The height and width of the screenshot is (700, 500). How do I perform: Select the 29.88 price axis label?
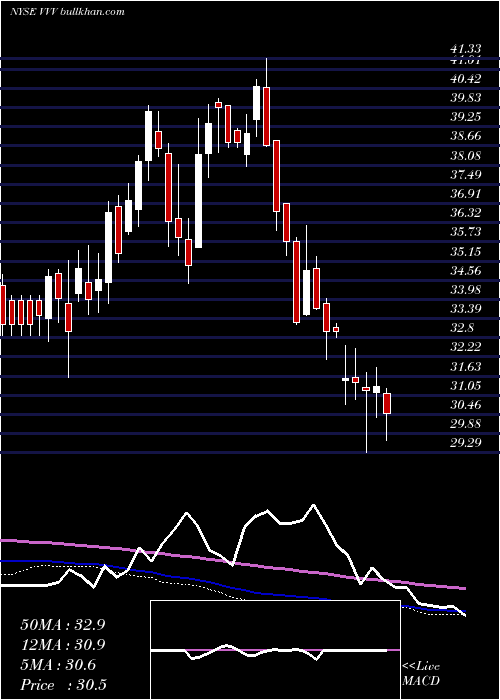point(466,424)
